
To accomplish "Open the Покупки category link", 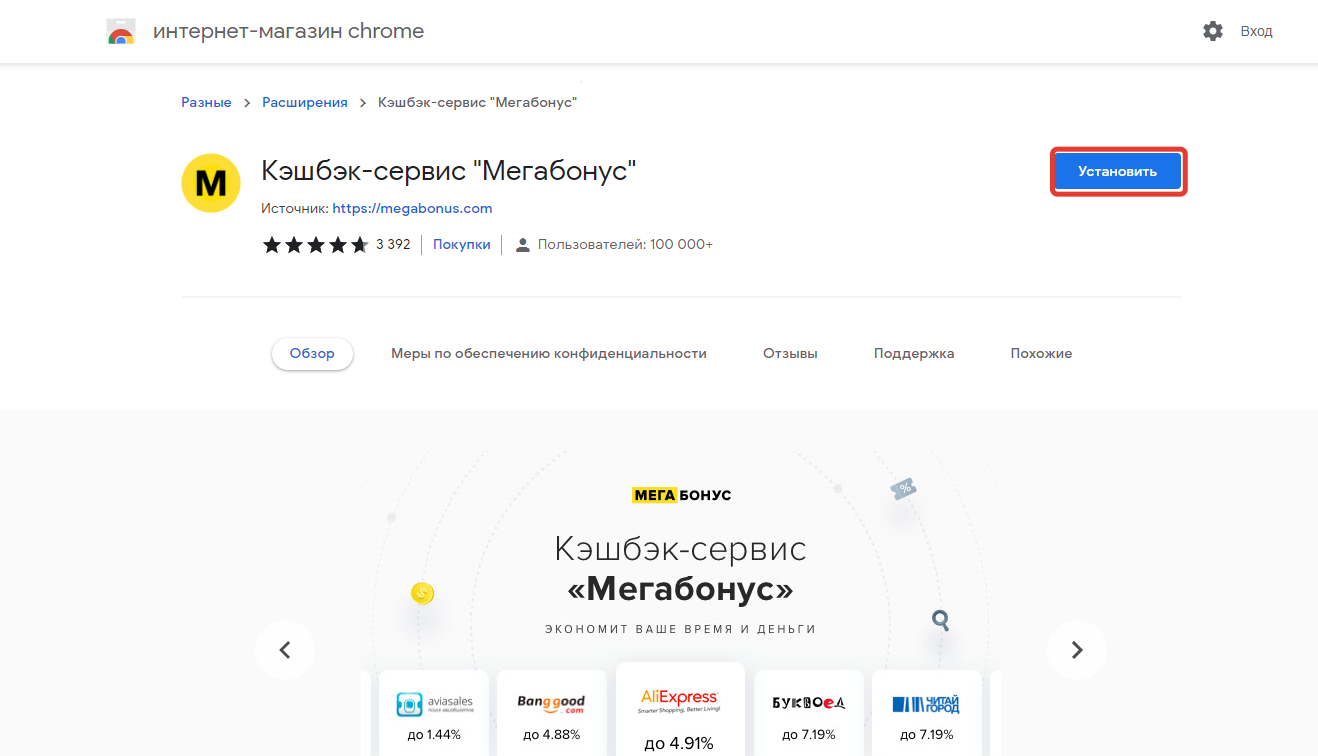I will (x=462, y=244).
